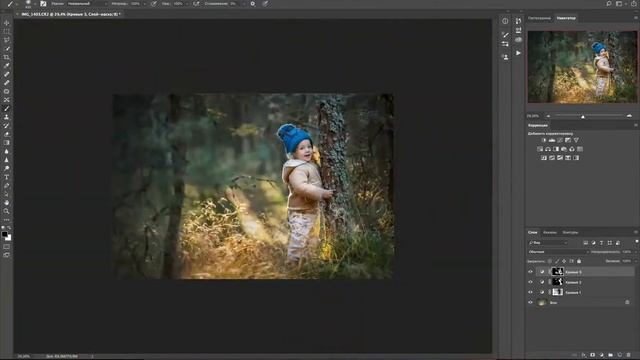Add an Invert adjustment layer
This screenshot has width=640, height=360.
[x=544, y=158]
